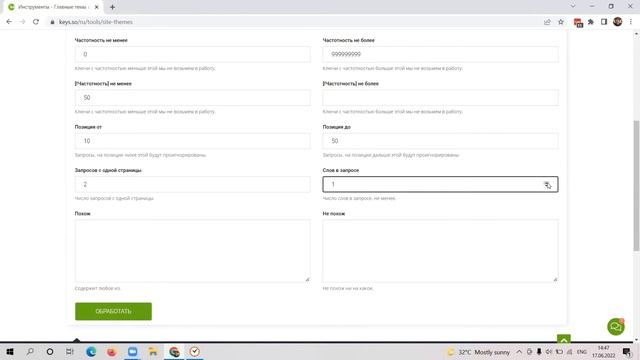Click the site lock icon in address bar
This screenshot has height=360, width=640.
coord(52,22)
